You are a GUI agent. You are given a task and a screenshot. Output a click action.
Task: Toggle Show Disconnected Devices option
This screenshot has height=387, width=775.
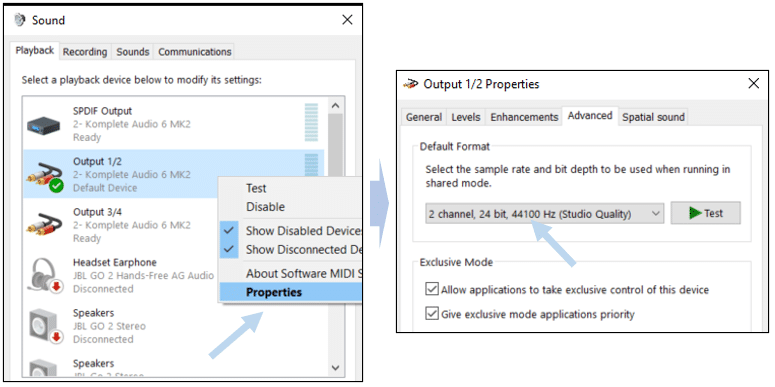click(291, 249)
